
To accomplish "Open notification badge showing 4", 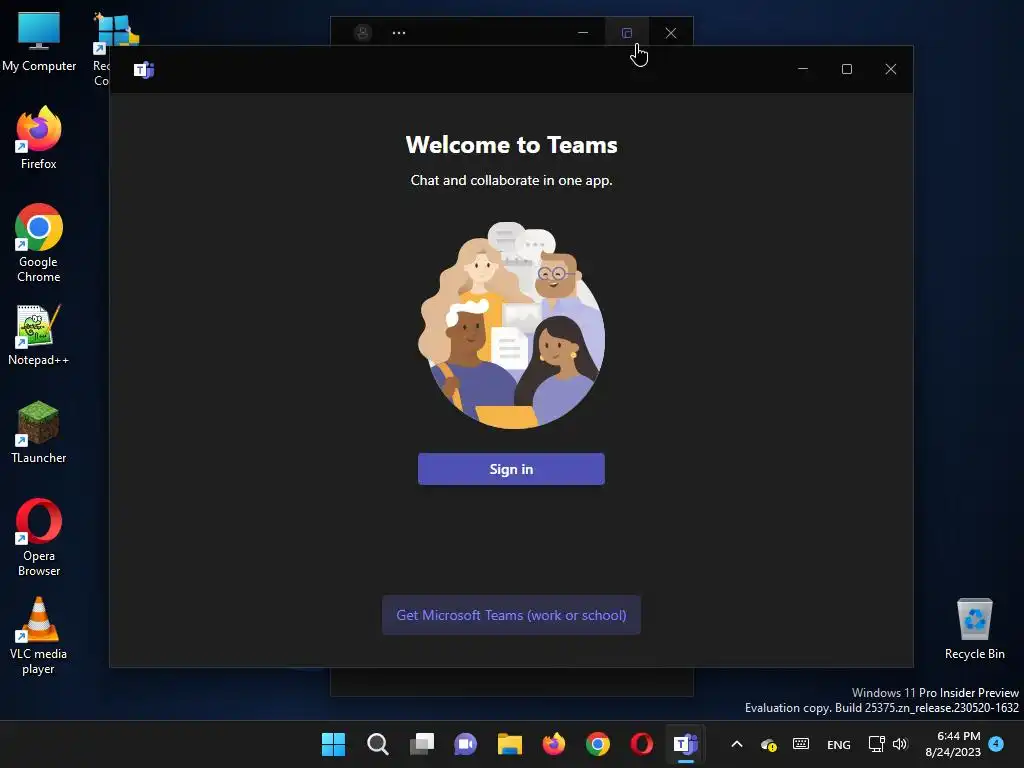I will [996, 744].
